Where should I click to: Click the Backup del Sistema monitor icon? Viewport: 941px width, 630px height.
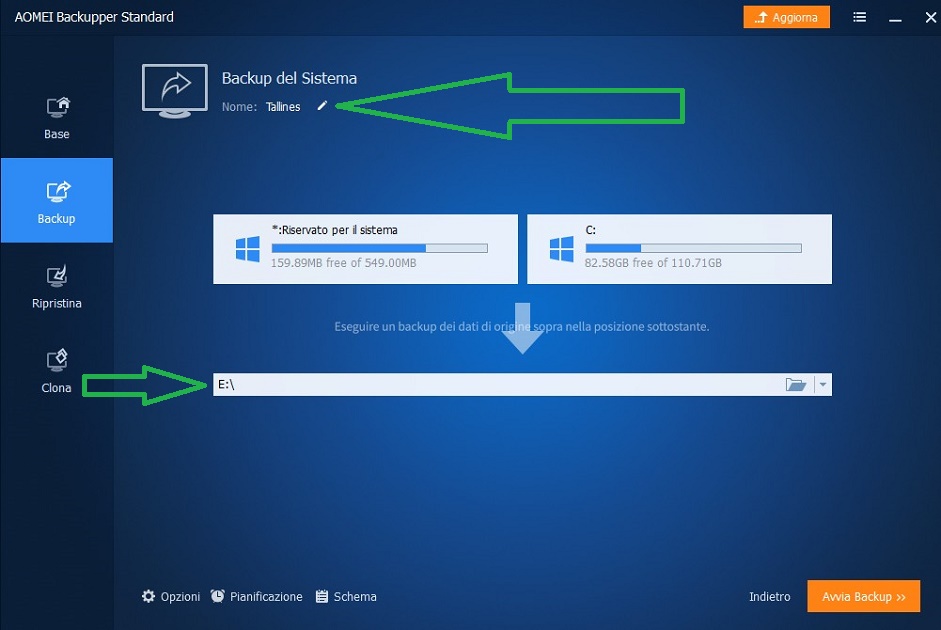[175, 91]
